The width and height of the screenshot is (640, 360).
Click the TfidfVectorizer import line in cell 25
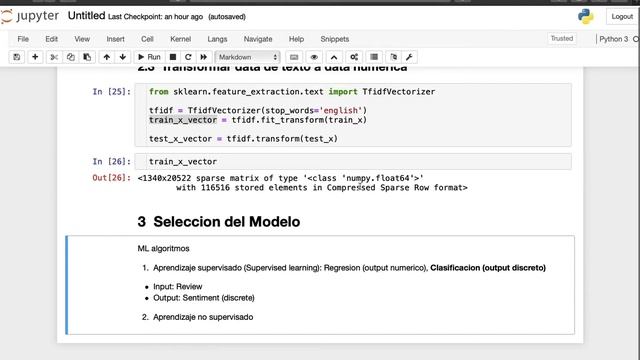[292, 92]
